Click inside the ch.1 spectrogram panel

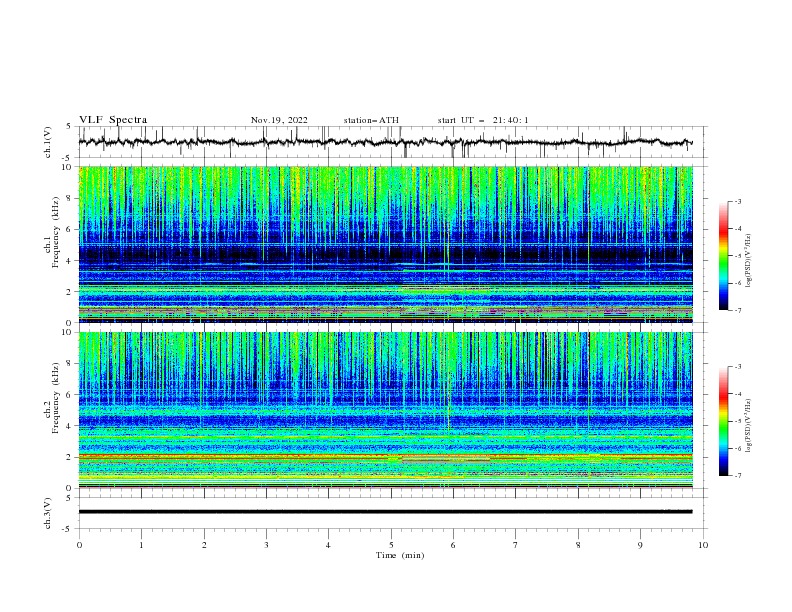(x=386, y=244)
